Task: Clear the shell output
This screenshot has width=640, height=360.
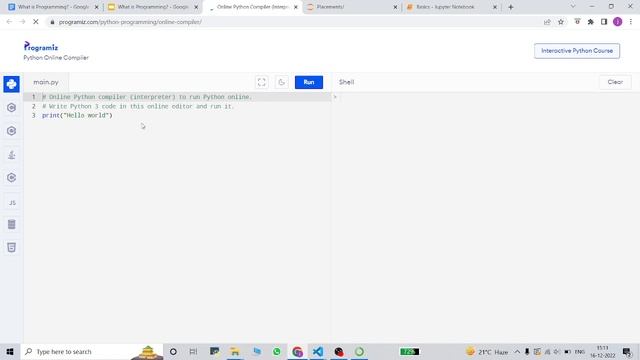Action: 615,82
